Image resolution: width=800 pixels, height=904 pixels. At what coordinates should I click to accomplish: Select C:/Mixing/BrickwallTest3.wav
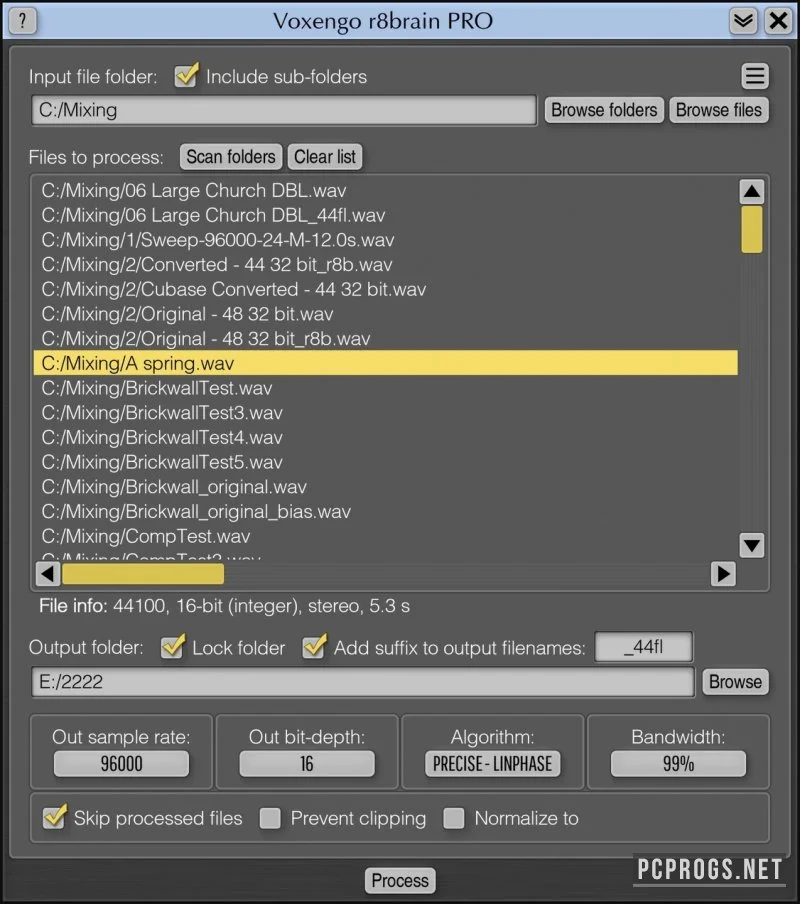click(x=385, y=413)
